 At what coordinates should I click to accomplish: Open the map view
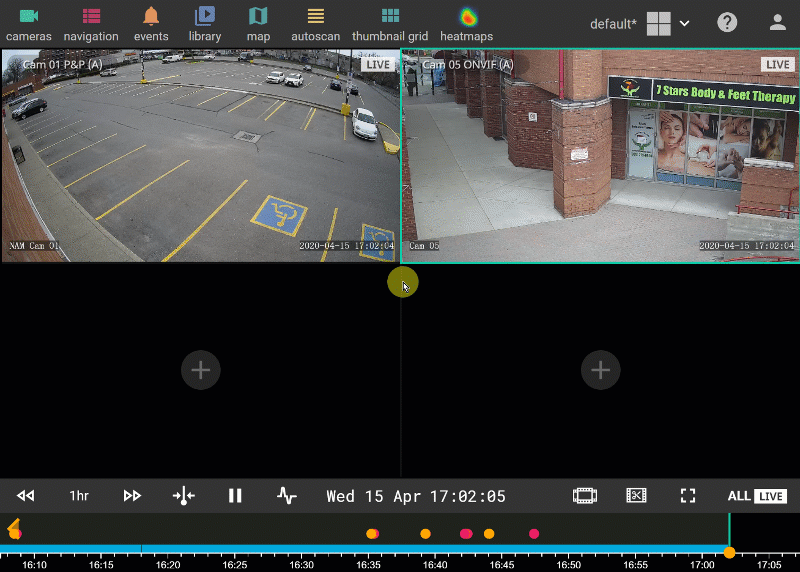click(258, 24)
